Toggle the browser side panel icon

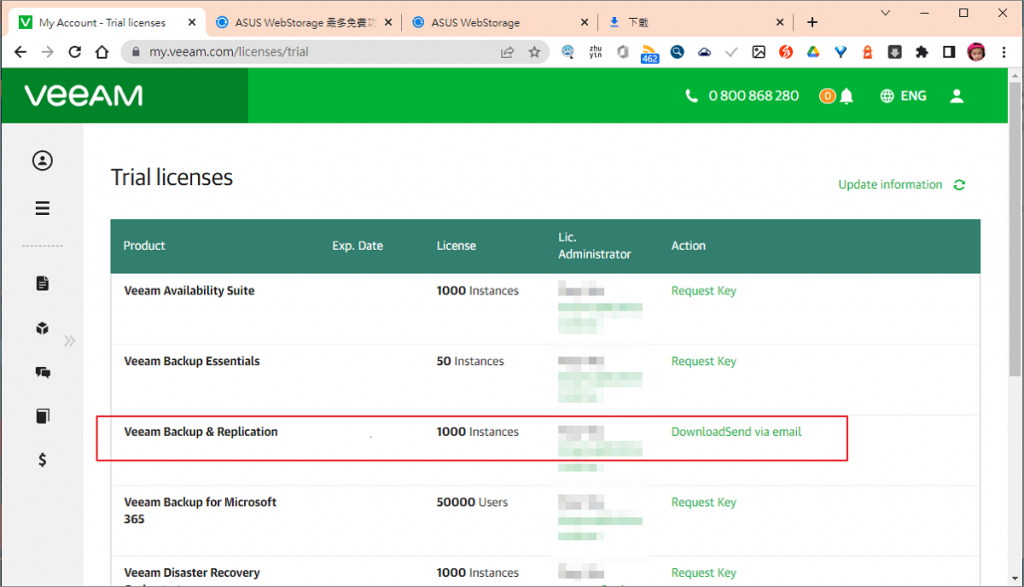[949, 52]
